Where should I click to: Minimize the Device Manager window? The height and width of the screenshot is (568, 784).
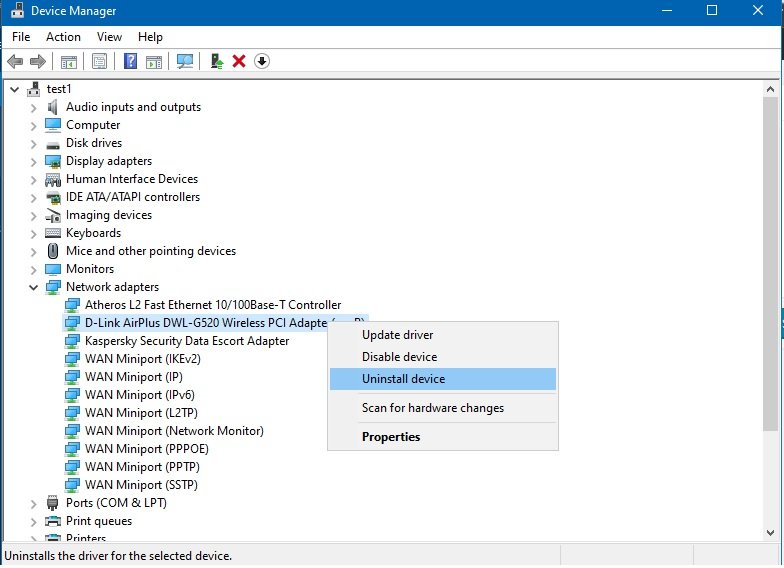click(667, 10)
